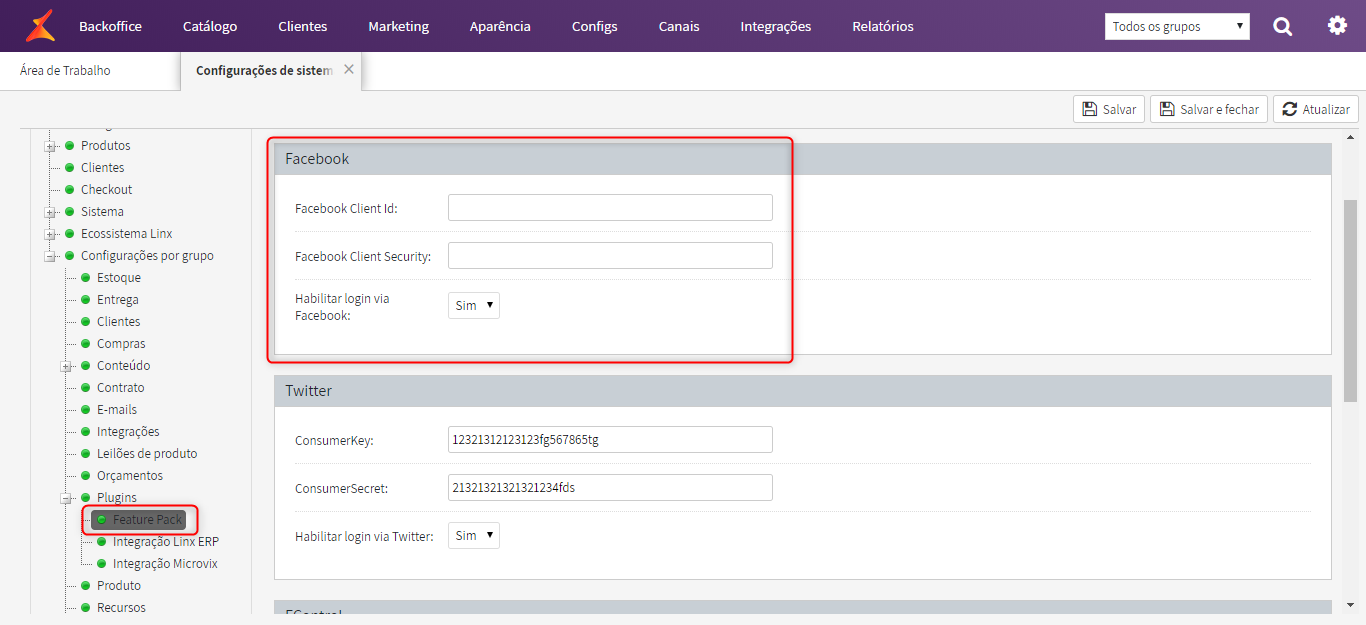This screenshot has height=625, width=1366.
Task: Select Produto item under group configs
Action: pyautogui.click(x=119, y=586)
